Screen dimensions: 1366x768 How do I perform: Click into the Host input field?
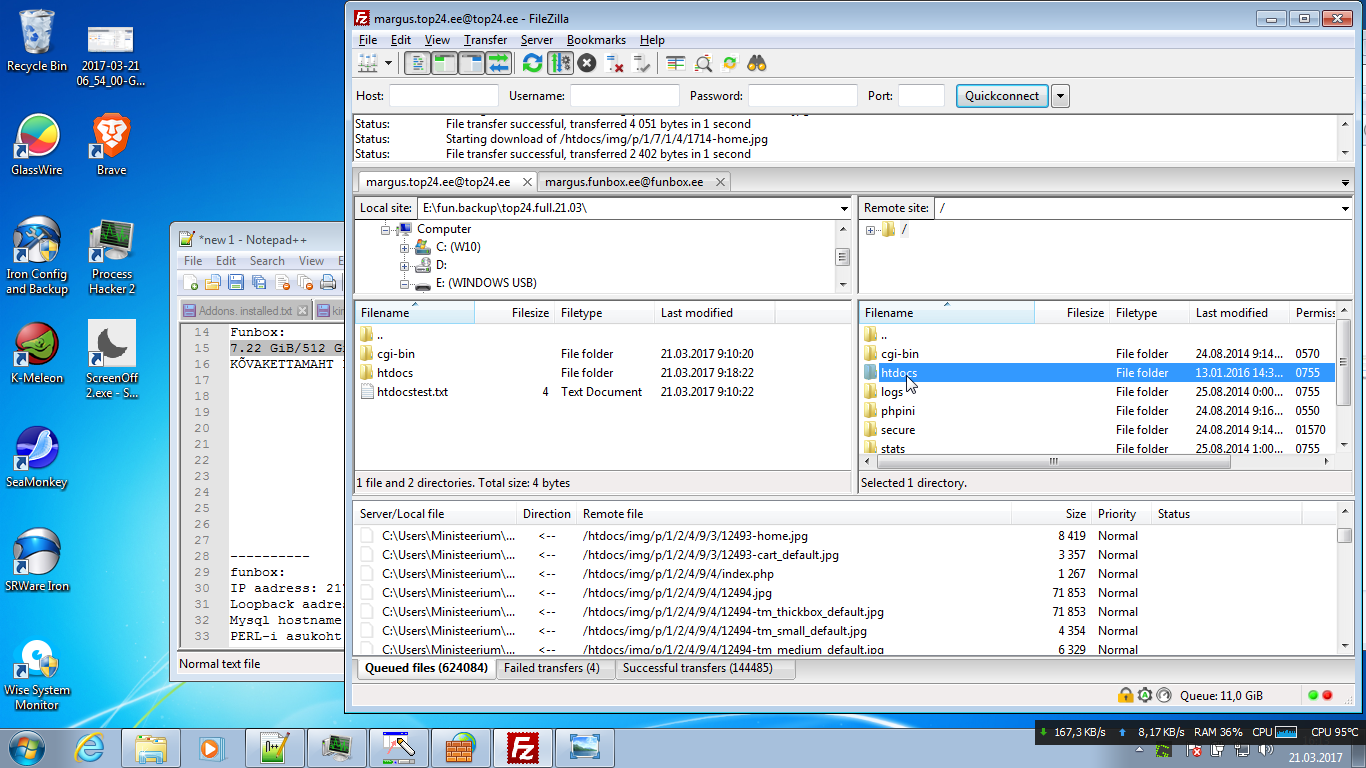click(443, 96)
